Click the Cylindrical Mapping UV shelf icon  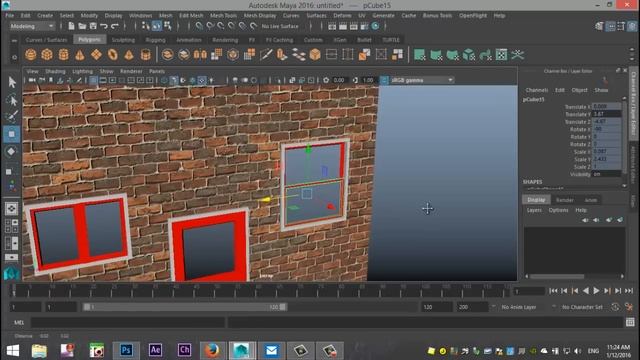(x=436, y=54)
